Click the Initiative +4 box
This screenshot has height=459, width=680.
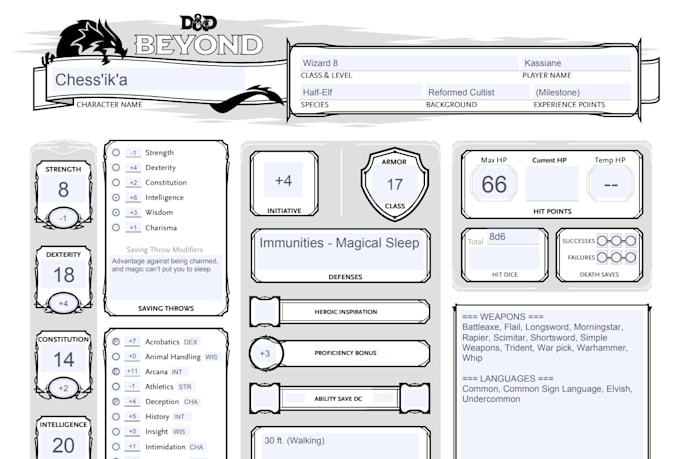(x=283, y=180)
